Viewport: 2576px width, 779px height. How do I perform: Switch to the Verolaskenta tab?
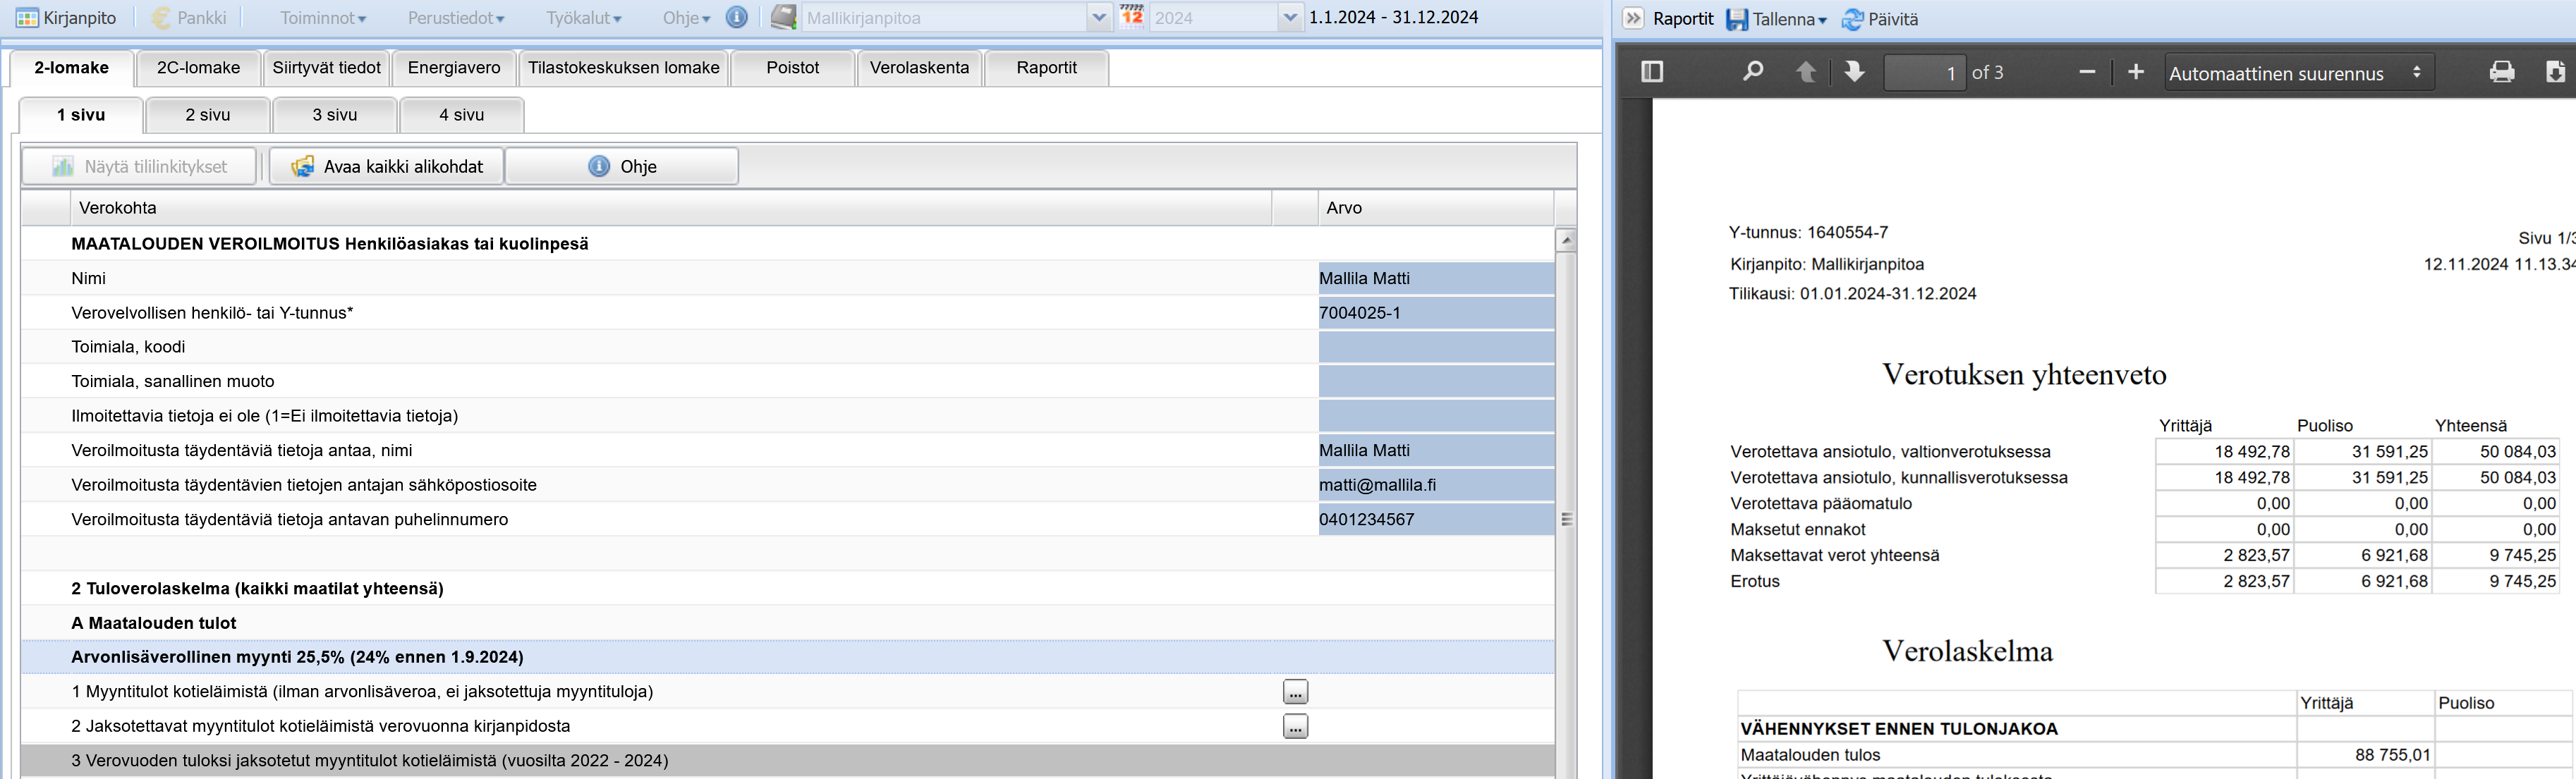(x=919, y=68)
